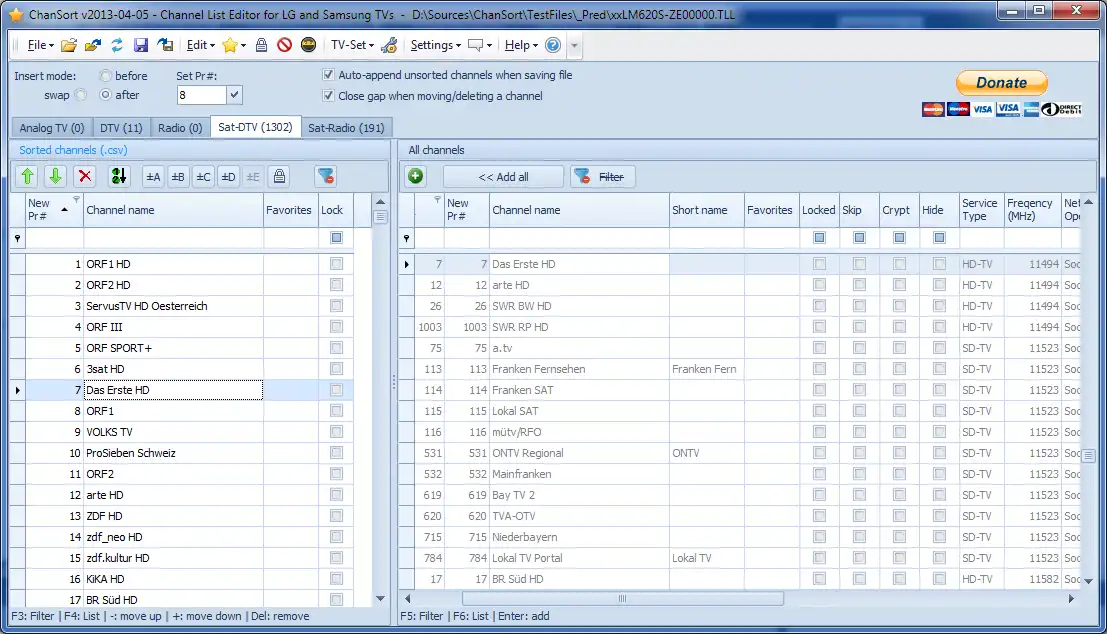Switch to the Radio (0) tab
Screen dimensions: 1107x634
click(x=180, y=128)
